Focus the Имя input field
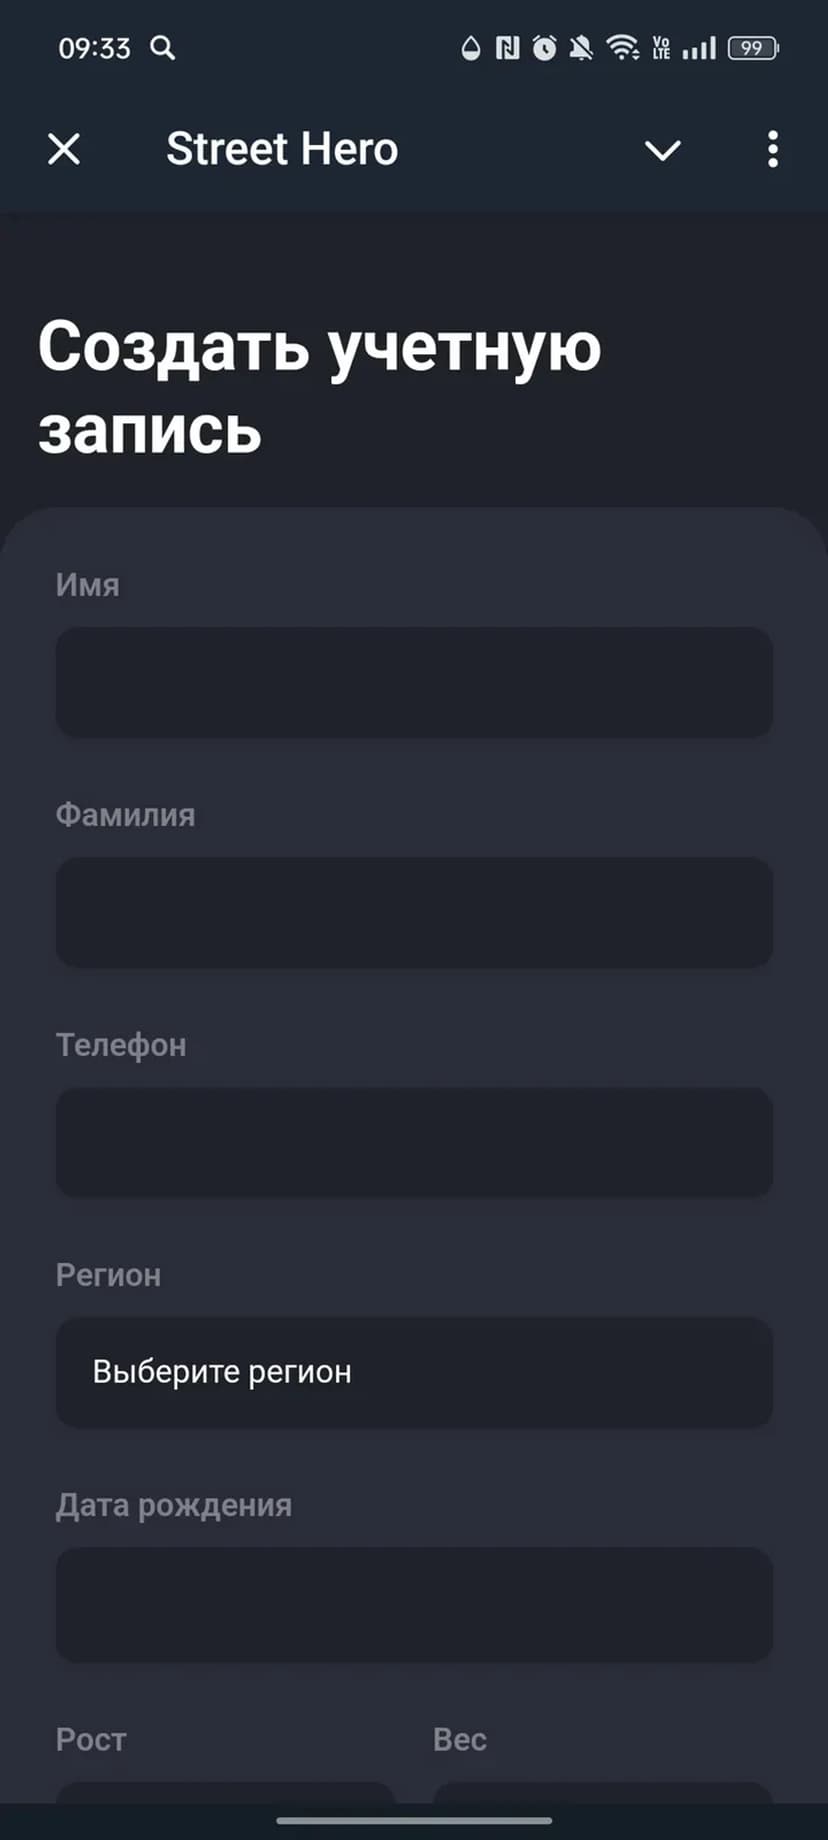This screenshot has width=828, height=1840. click(414, 682)
